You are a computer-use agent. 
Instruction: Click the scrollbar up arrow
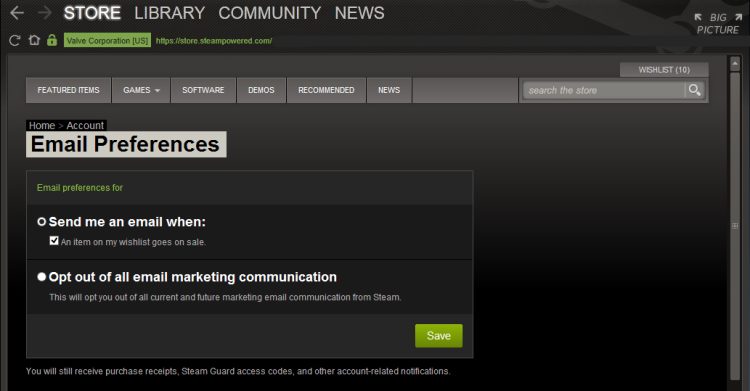(x=735, y=64)
